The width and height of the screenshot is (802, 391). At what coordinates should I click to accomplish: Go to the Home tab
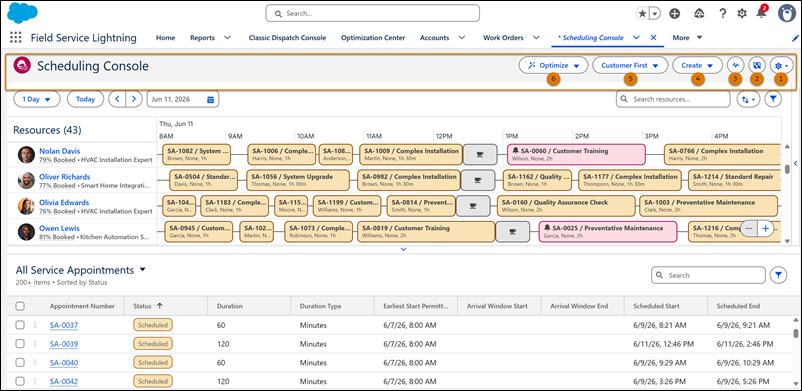tap(165, 37)
